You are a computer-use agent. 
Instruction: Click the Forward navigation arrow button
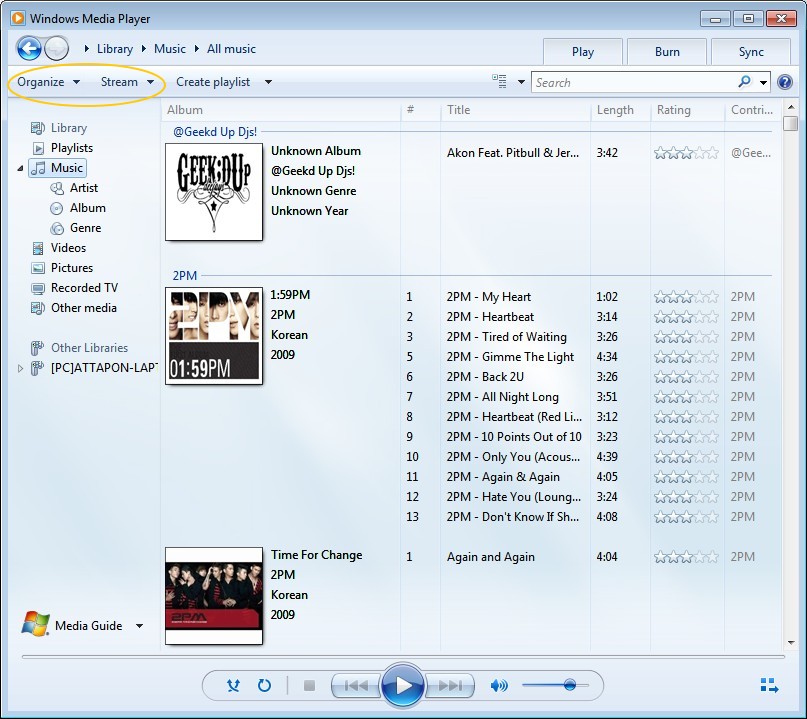click(57, 49)
